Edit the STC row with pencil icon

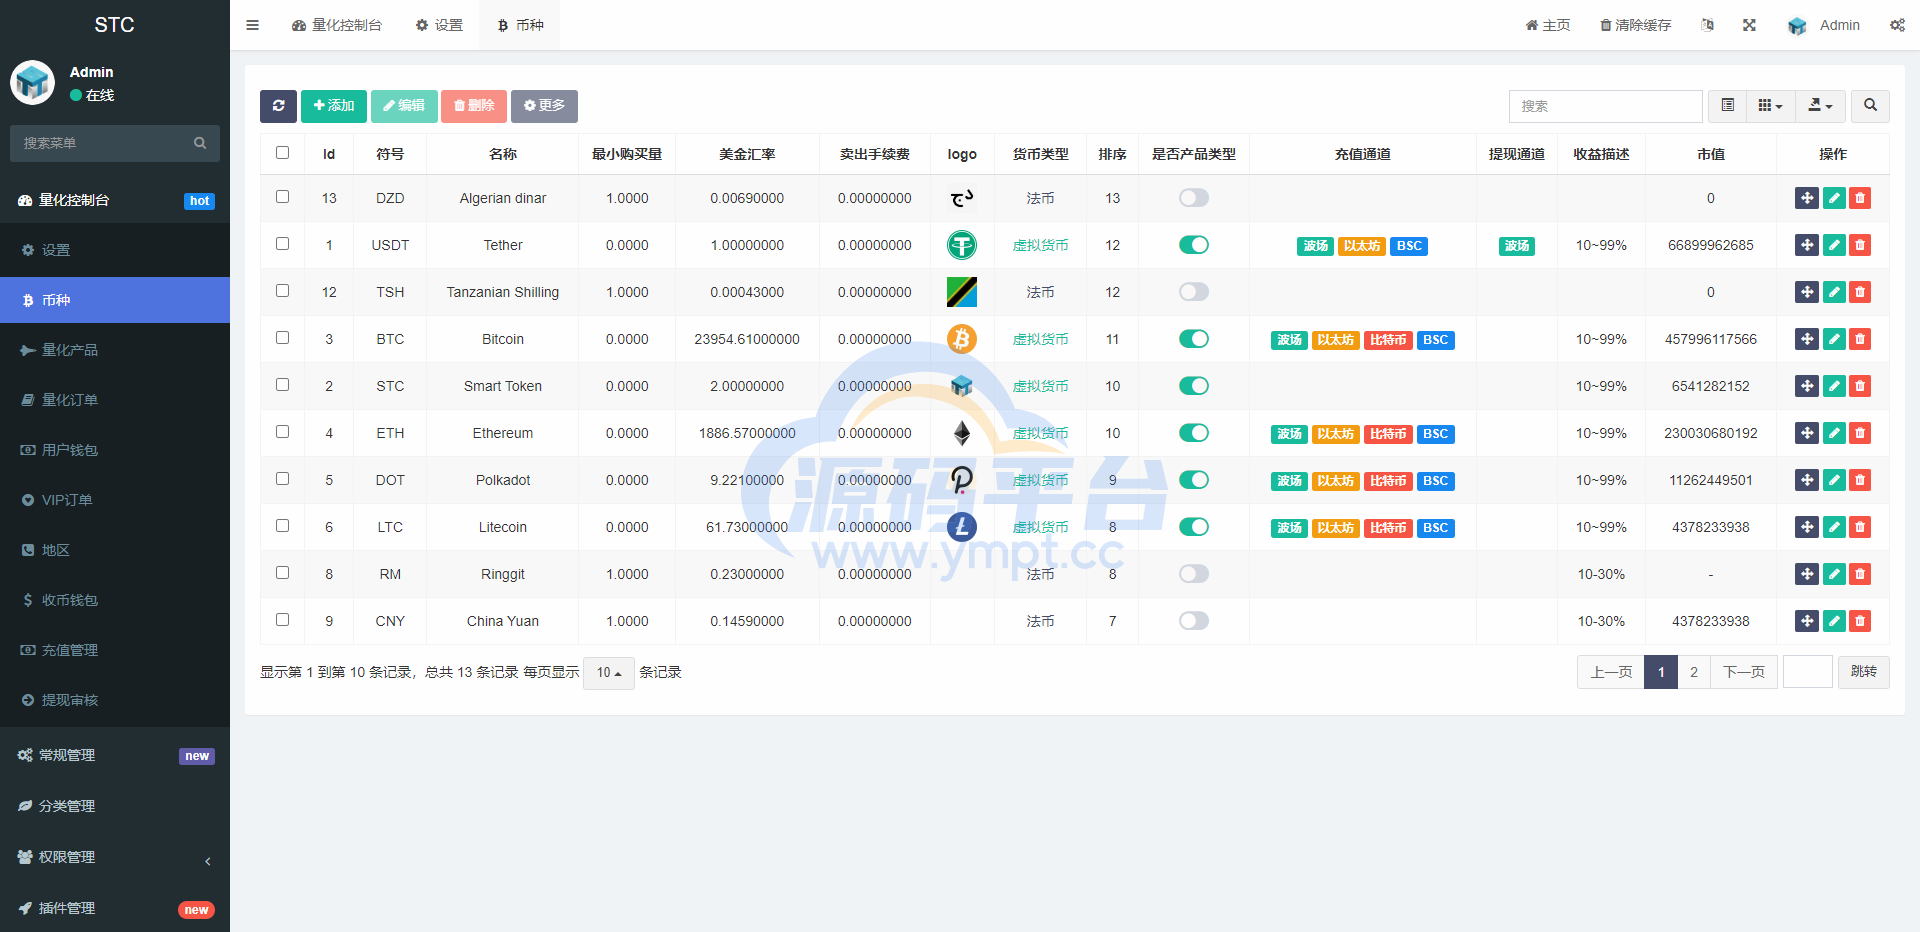tap(1834, 386)
